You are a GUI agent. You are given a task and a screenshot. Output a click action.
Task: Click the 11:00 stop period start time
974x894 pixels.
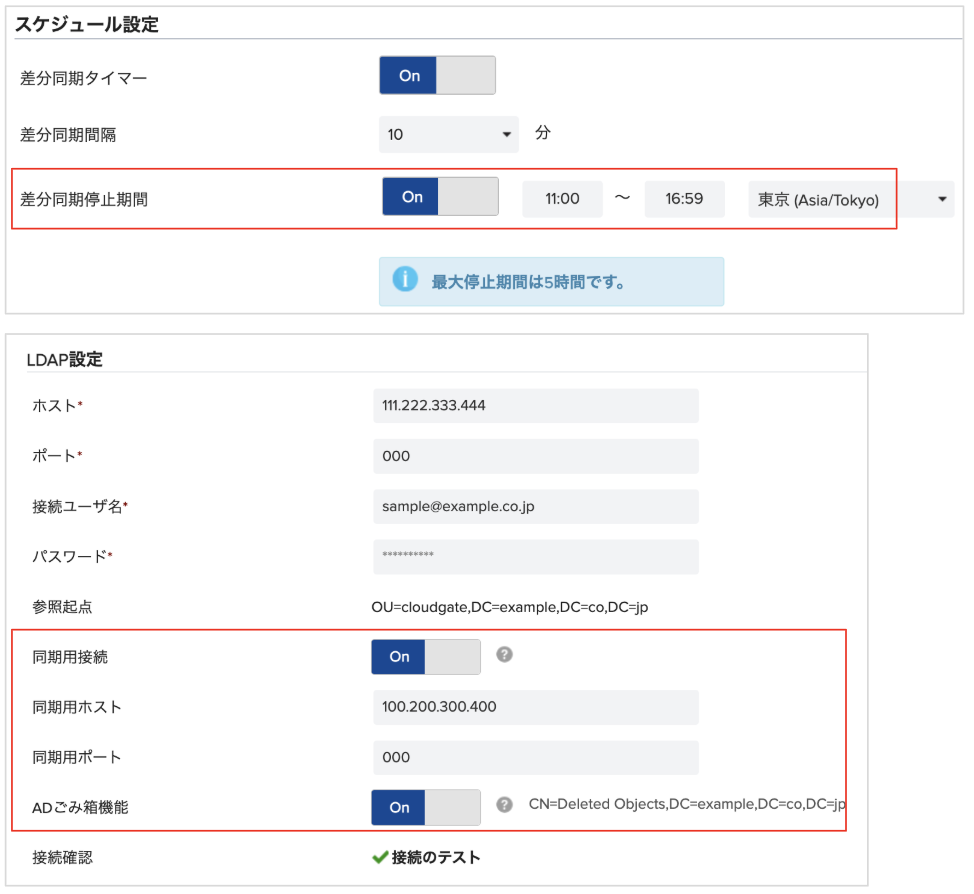click(x=562, y=199)
